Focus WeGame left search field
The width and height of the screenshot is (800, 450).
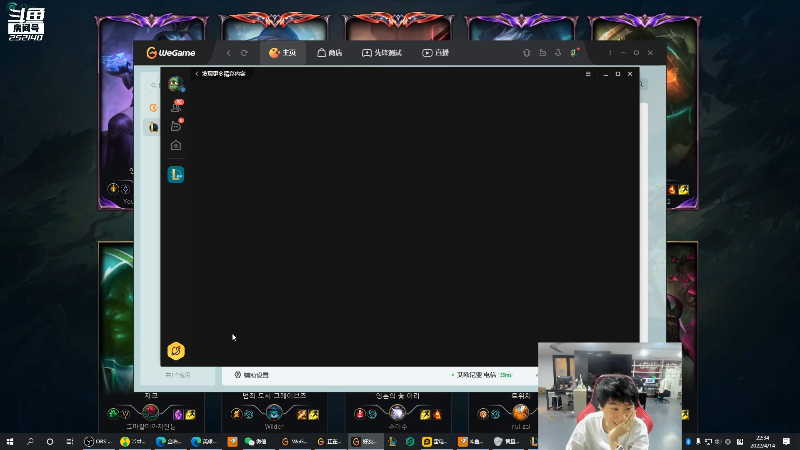[153, 85]
